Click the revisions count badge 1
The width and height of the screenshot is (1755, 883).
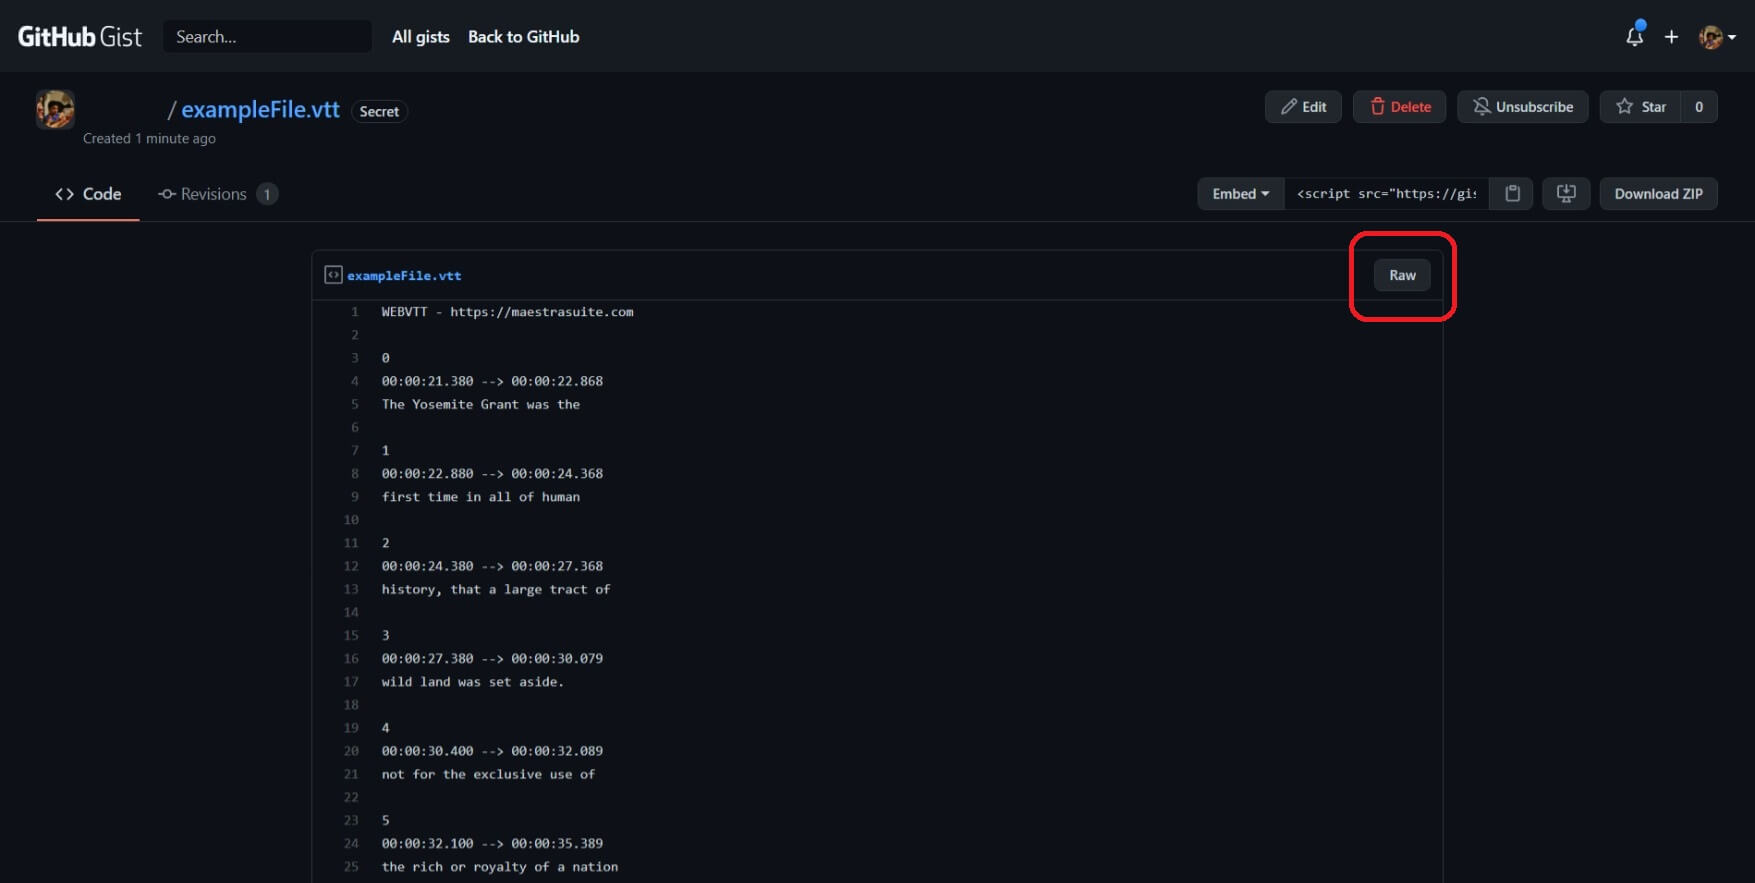coord(267,194)
